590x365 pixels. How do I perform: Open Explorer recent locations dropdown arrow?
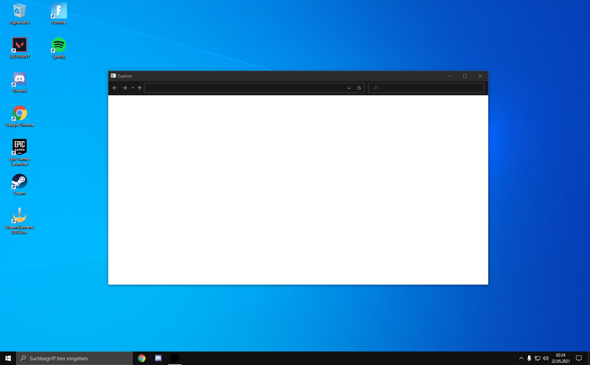[132, 88]
